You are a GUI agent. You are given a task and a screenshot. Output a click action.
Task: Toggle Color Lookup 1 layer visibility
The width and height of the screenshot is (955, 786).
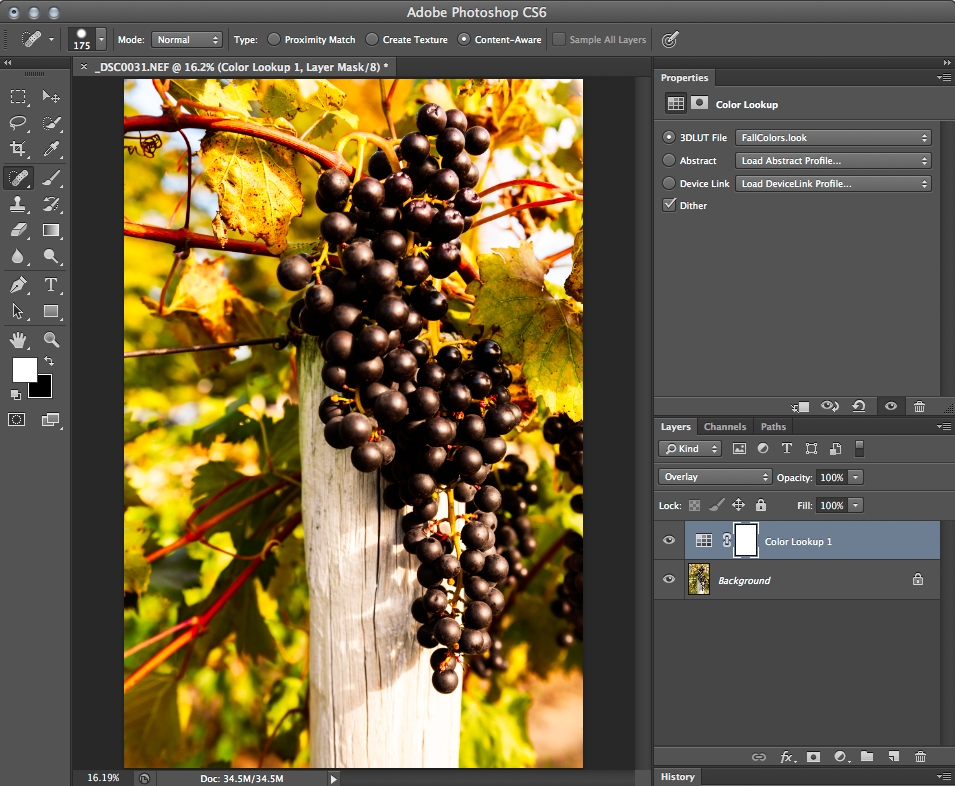(668, 540)
